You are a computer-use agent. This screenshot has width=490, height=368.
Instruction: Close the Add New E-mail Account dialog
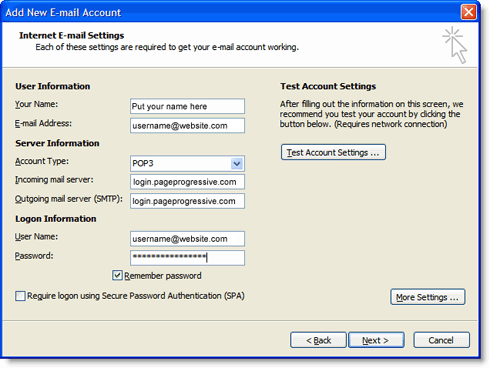tap(468, 12)
